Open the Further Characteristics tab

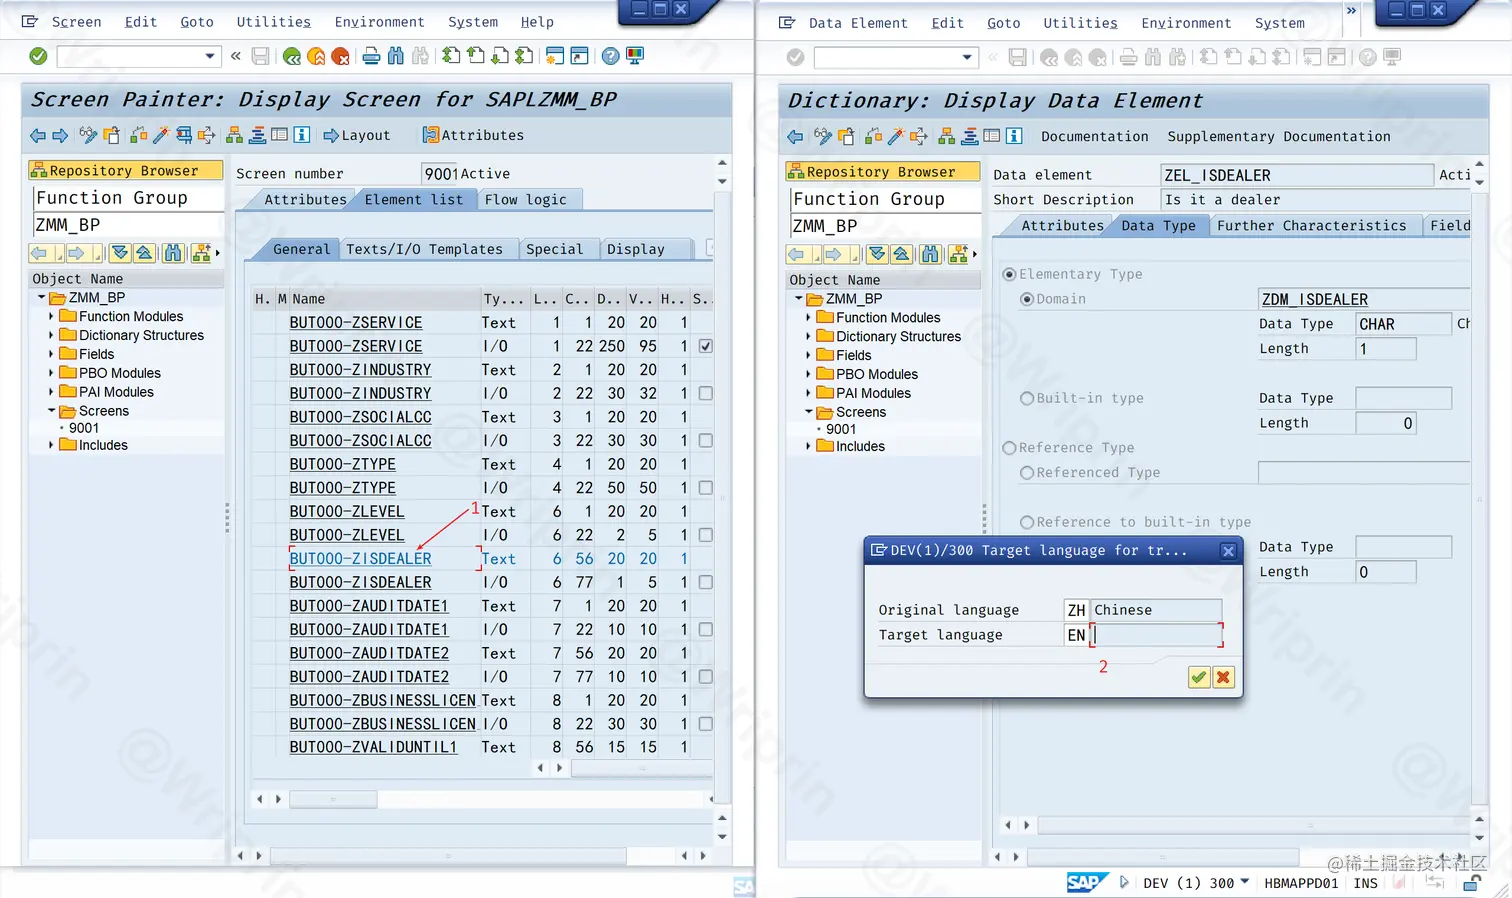[x=1311, y=226]
